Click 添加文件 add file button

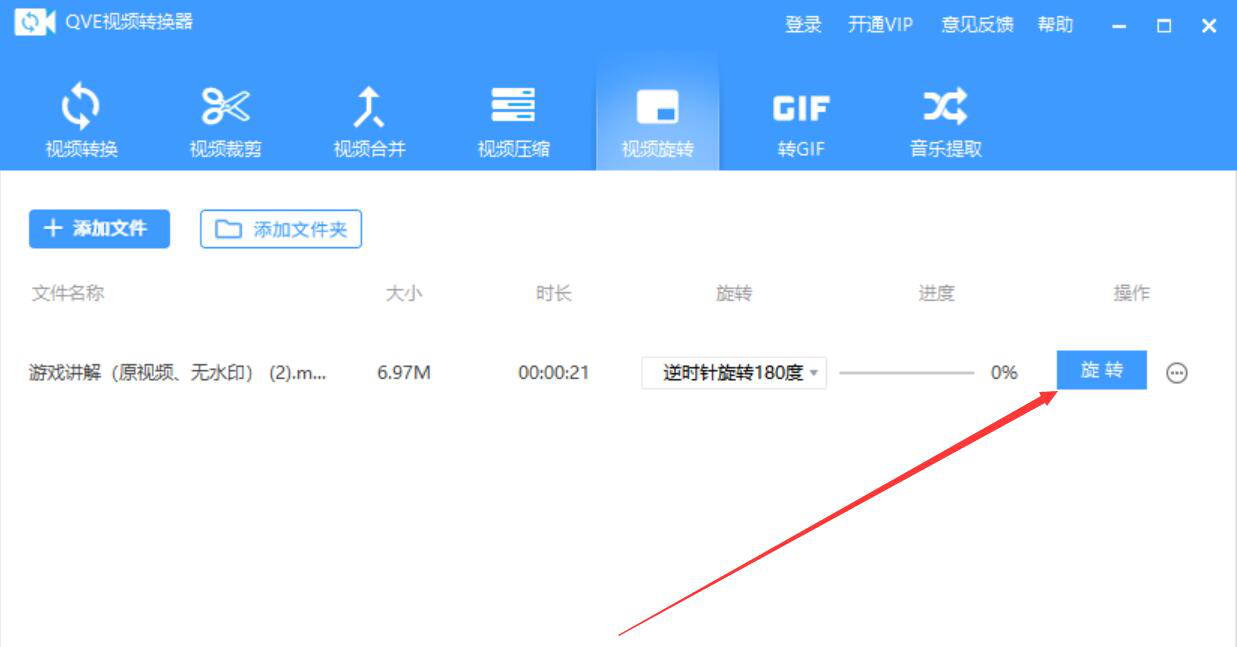99,229
